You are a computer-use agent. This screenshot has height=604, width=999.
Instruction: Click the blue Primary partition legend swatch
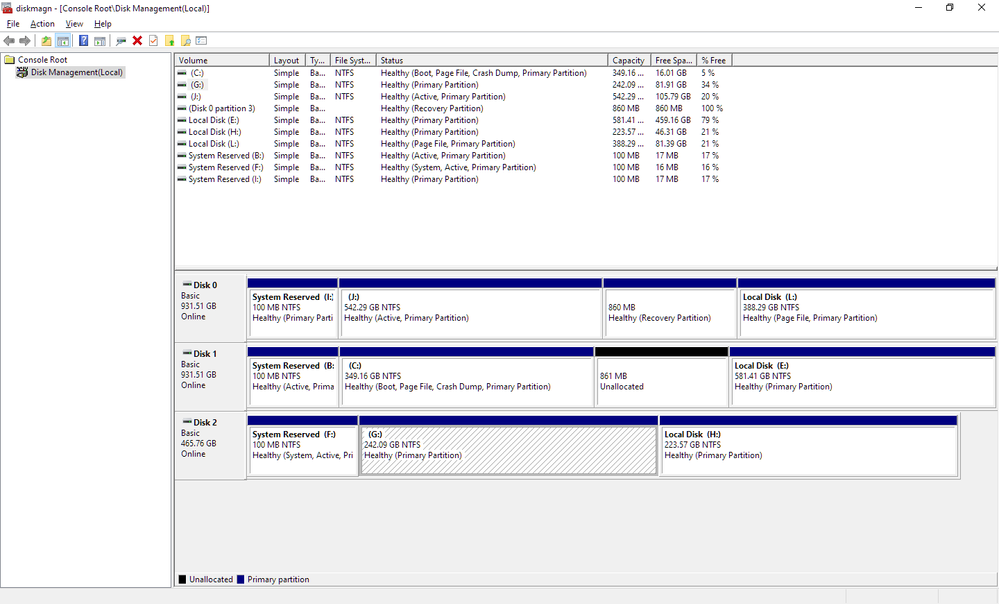pyautogui.click(x=240, y=579)
